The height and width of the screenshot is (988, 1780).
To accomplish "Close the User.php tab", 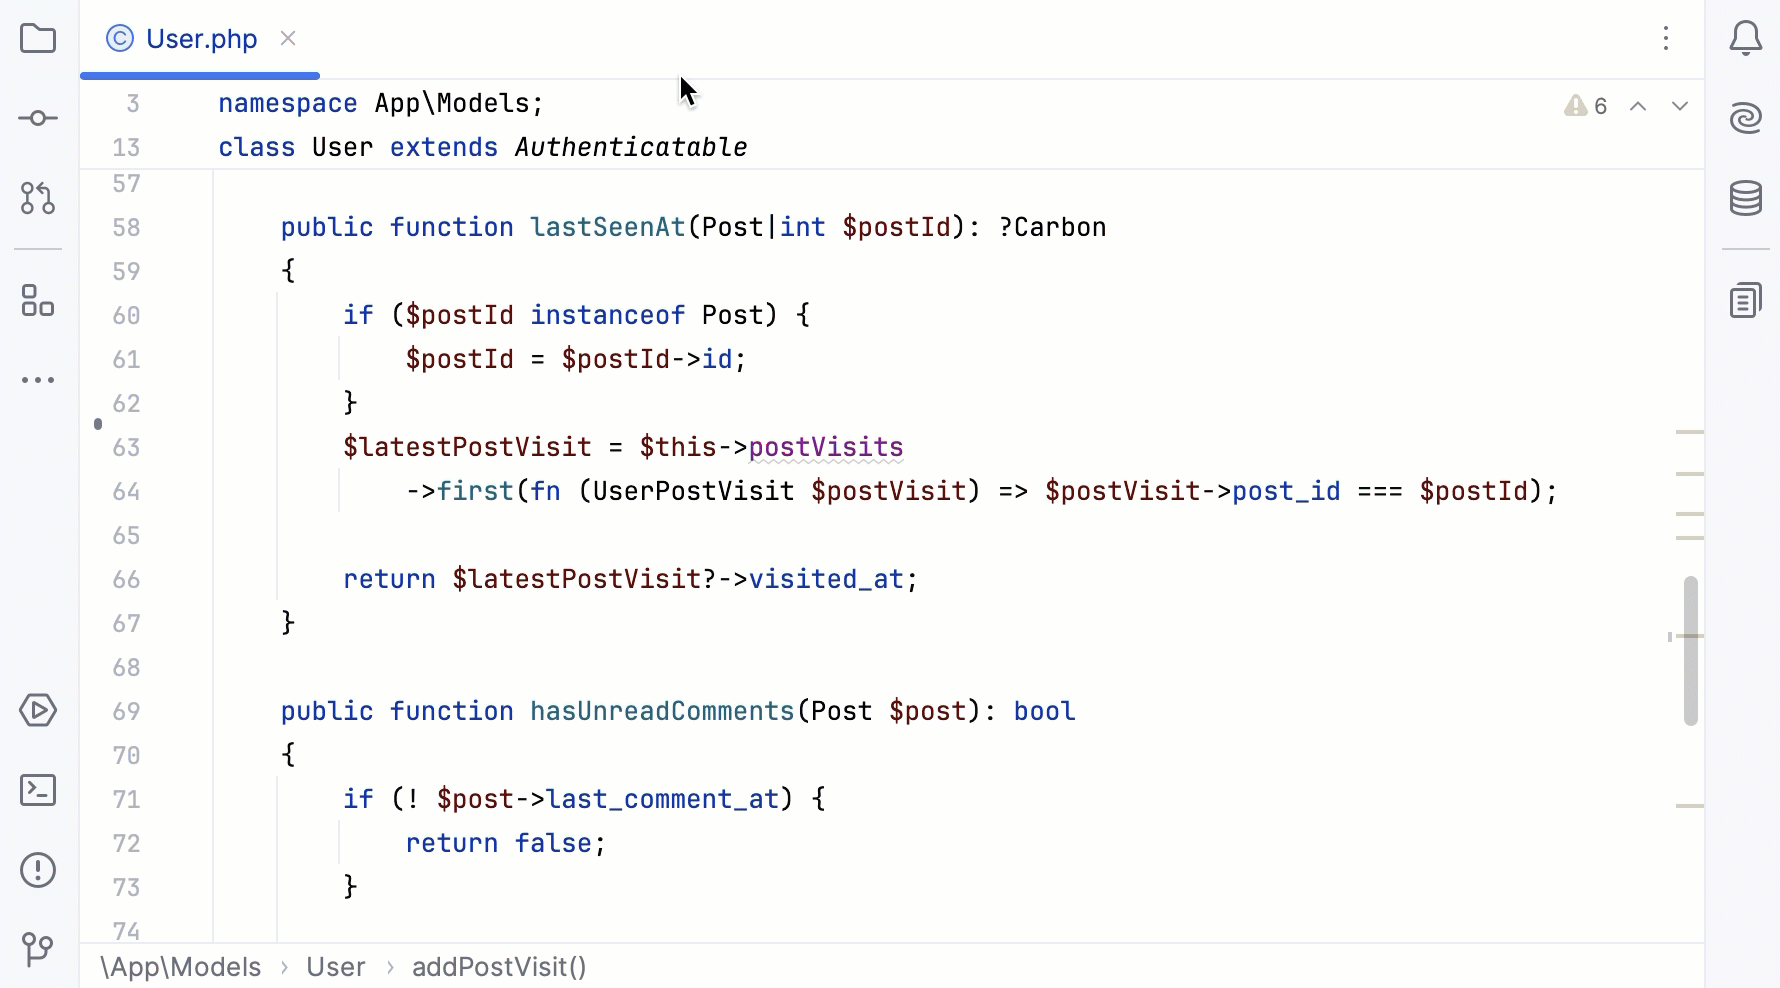I will point(289,38).
